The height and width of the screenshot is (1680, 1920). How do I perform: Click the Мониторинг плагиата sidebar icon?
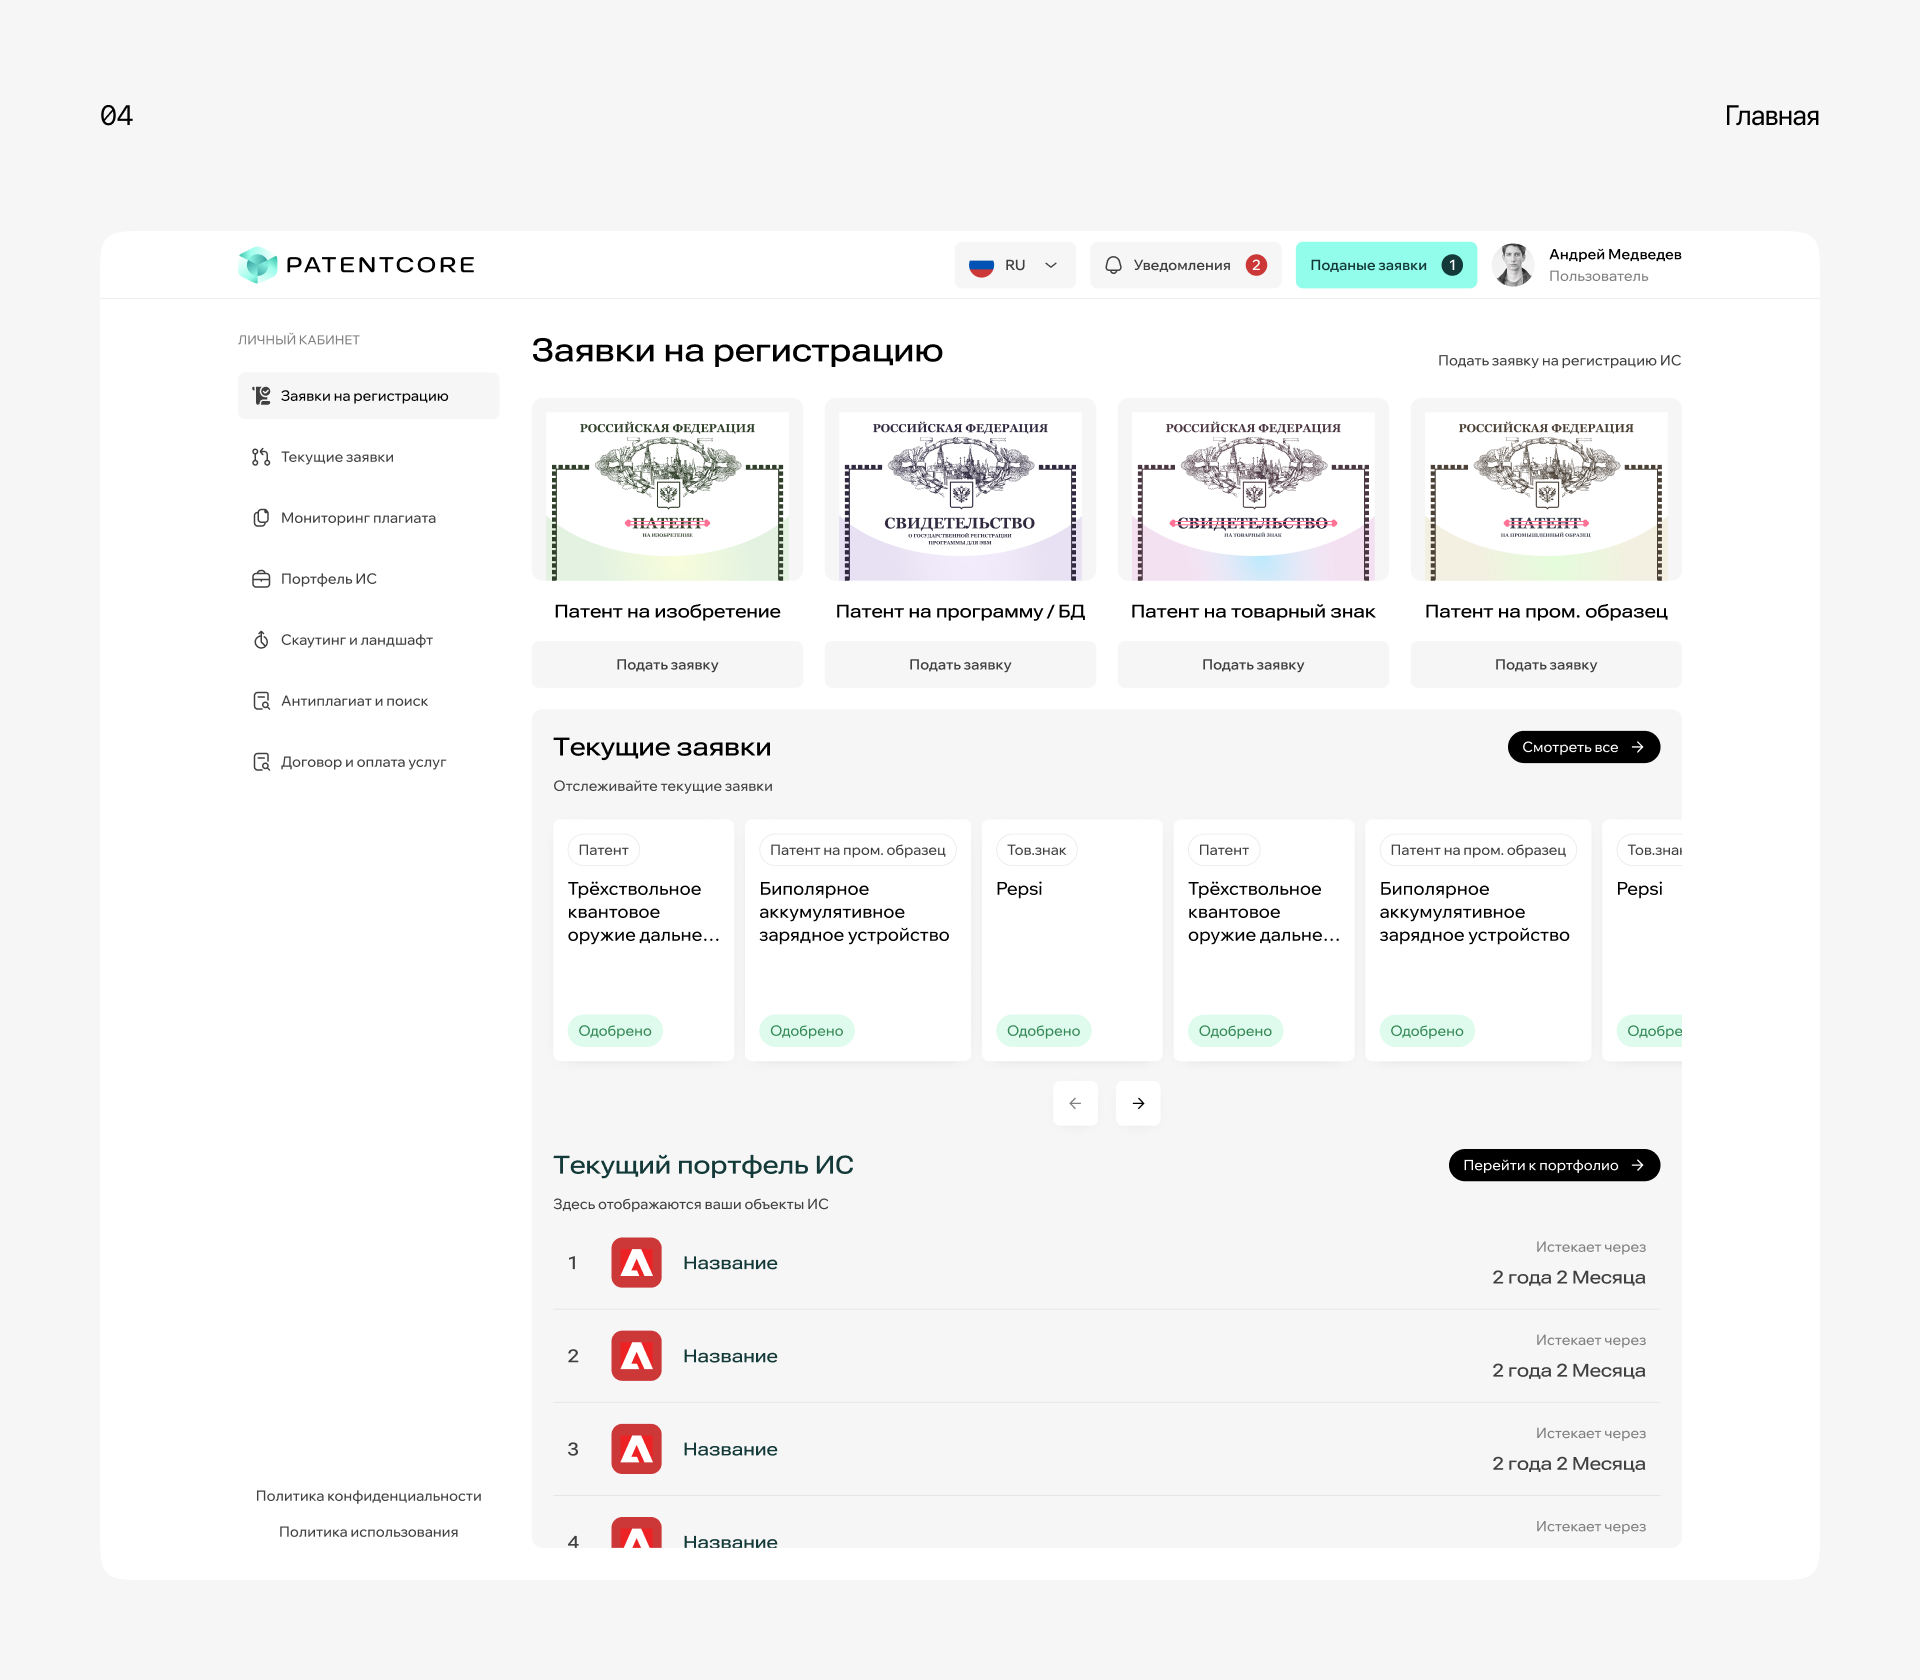click(261, 518)
